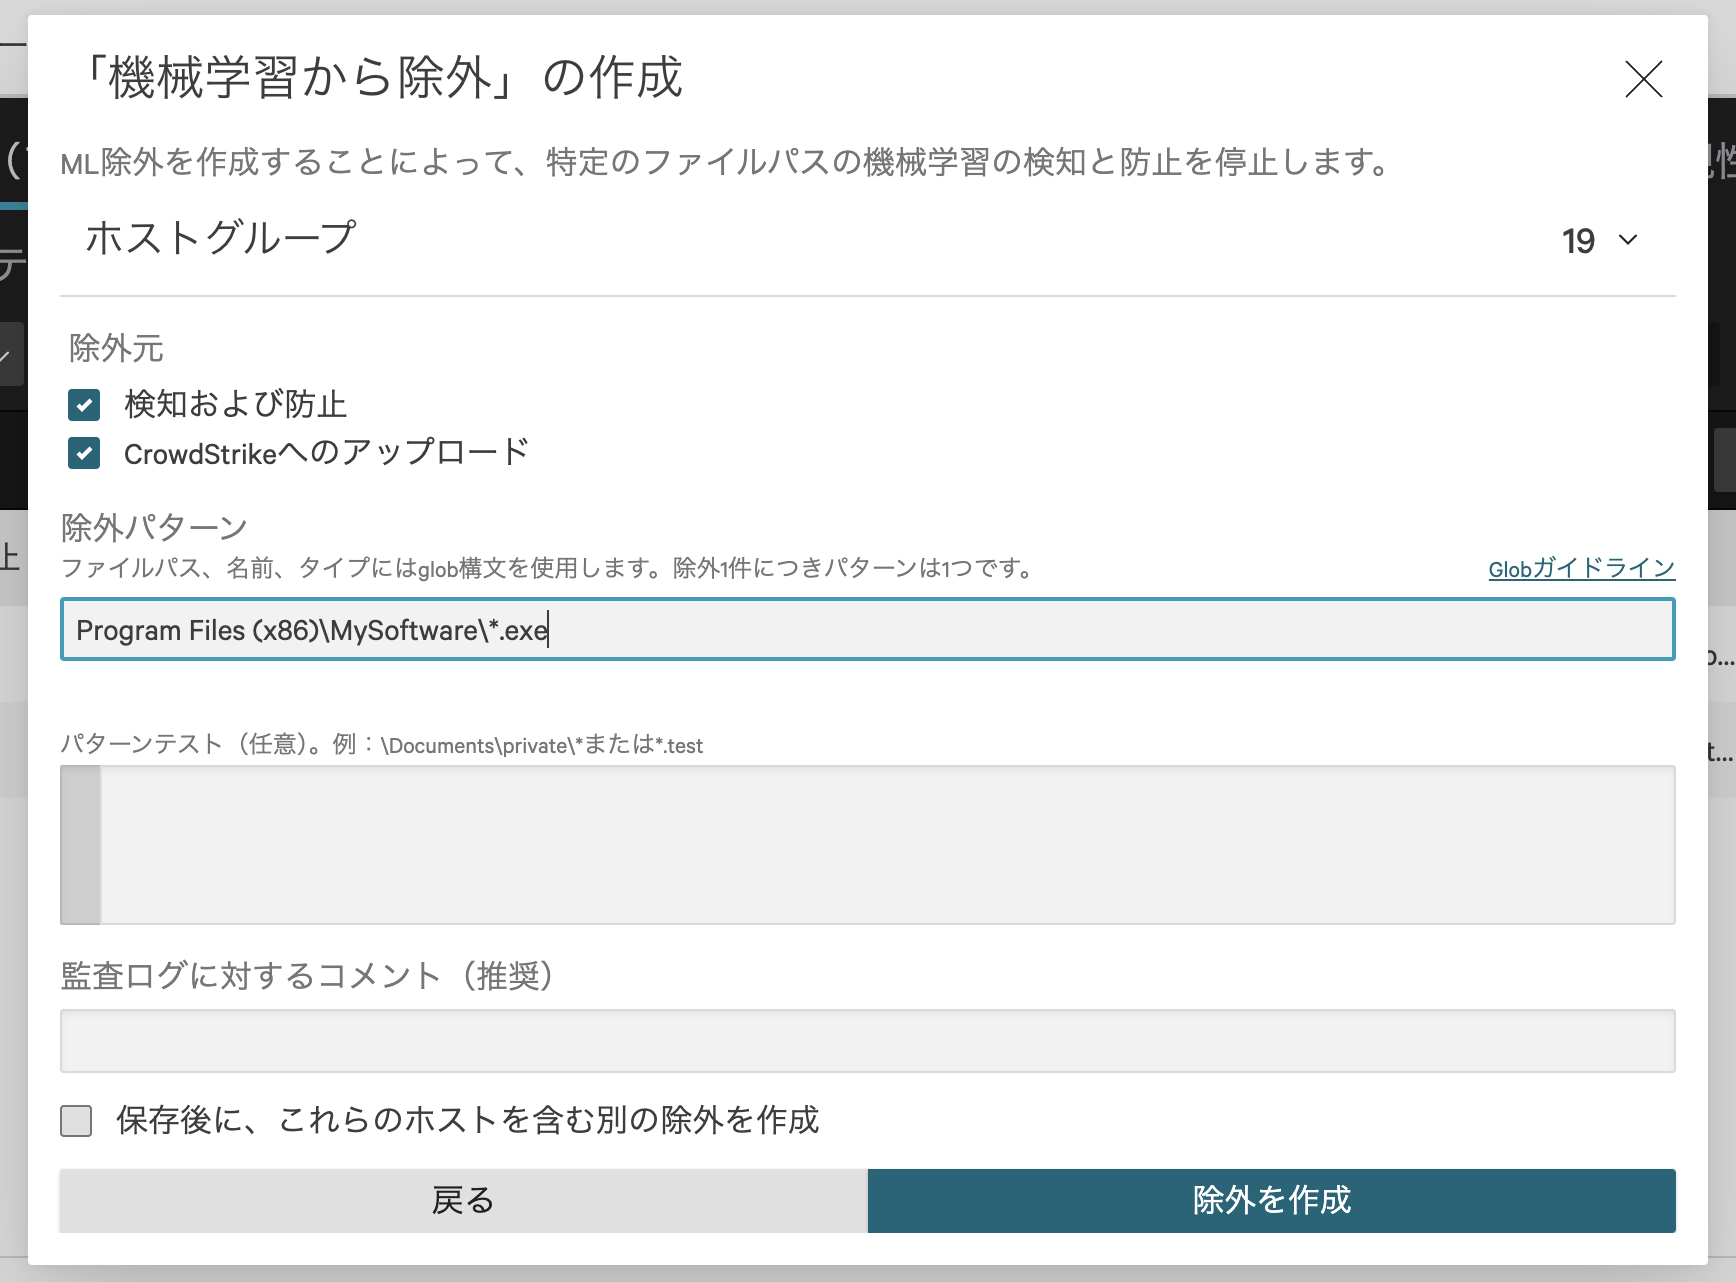Click the exclusion pattern input field
The image size is (1736, 1282).
(x=867, y=629)
